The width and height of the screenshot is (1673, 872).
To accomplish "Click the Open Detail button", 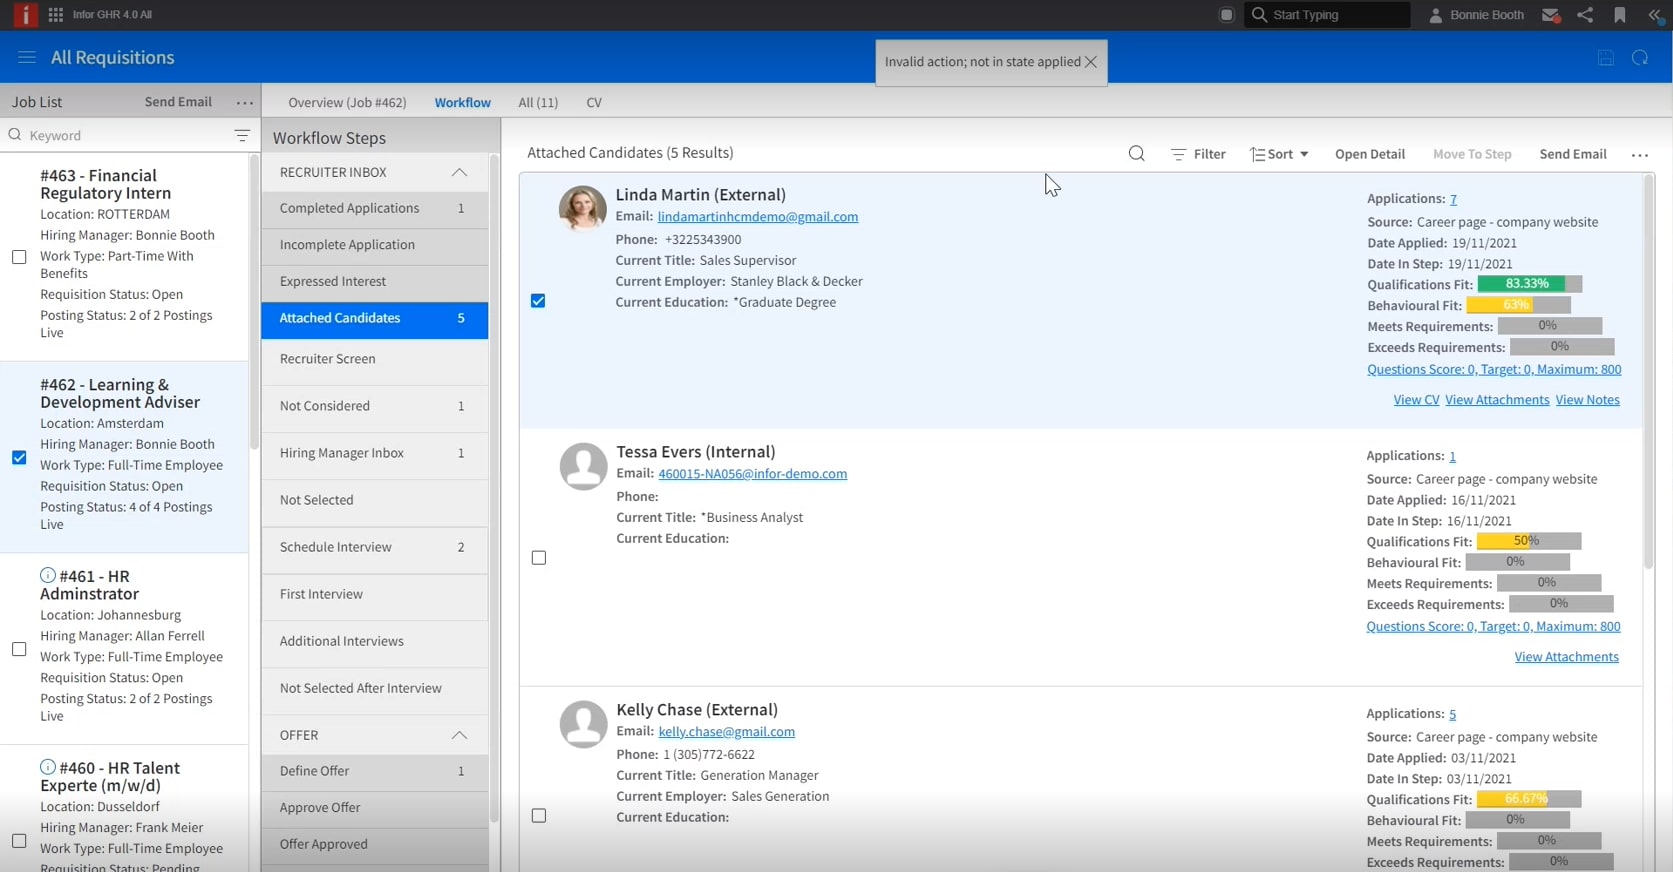I will (1369, 154).
